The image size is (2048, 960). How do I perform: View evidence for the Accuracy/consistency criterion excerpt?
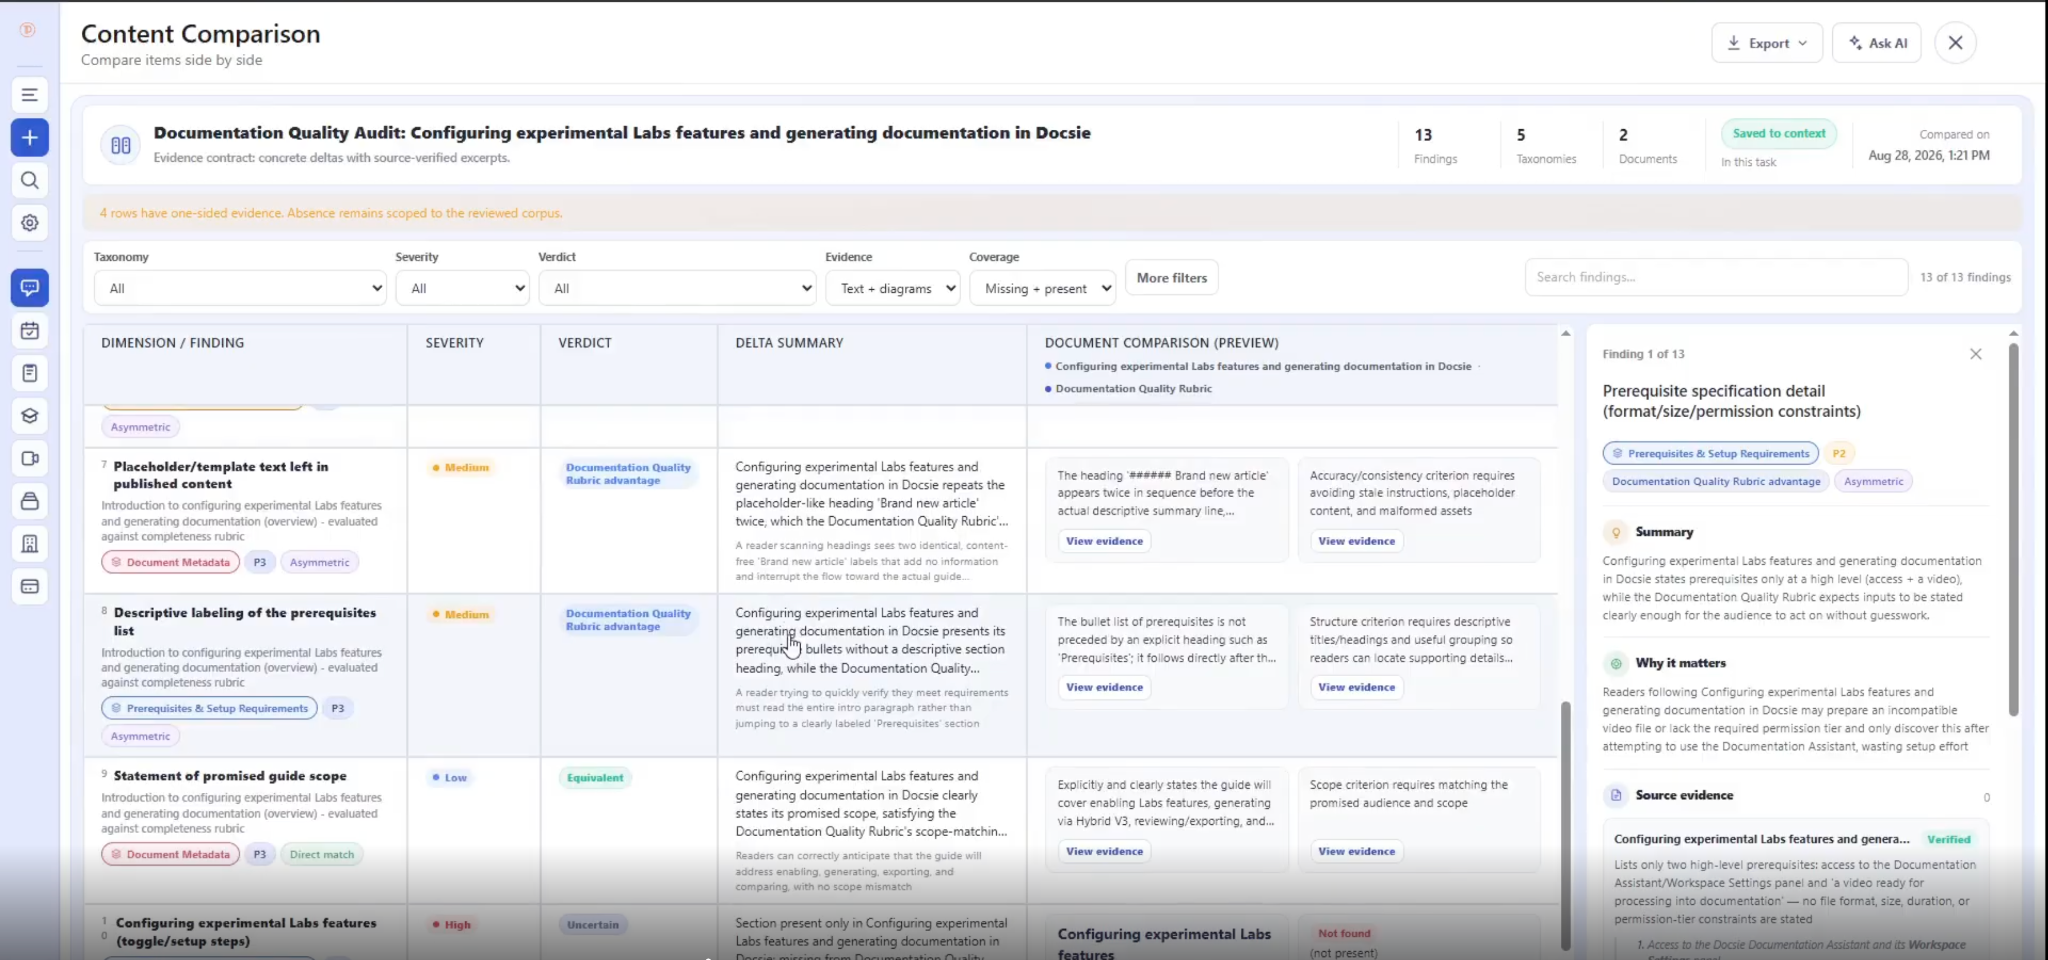[x=1356, y=541]
